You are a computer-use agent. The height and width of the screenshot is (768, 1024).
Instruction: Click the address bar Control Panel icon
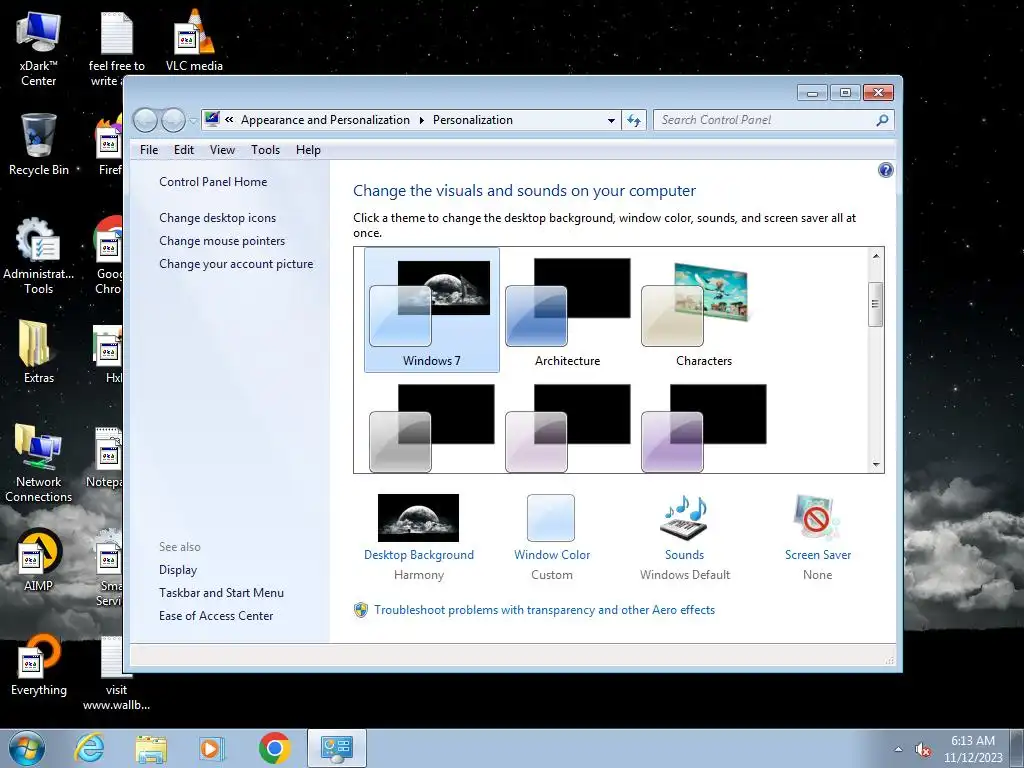click(x=212, y=119)
